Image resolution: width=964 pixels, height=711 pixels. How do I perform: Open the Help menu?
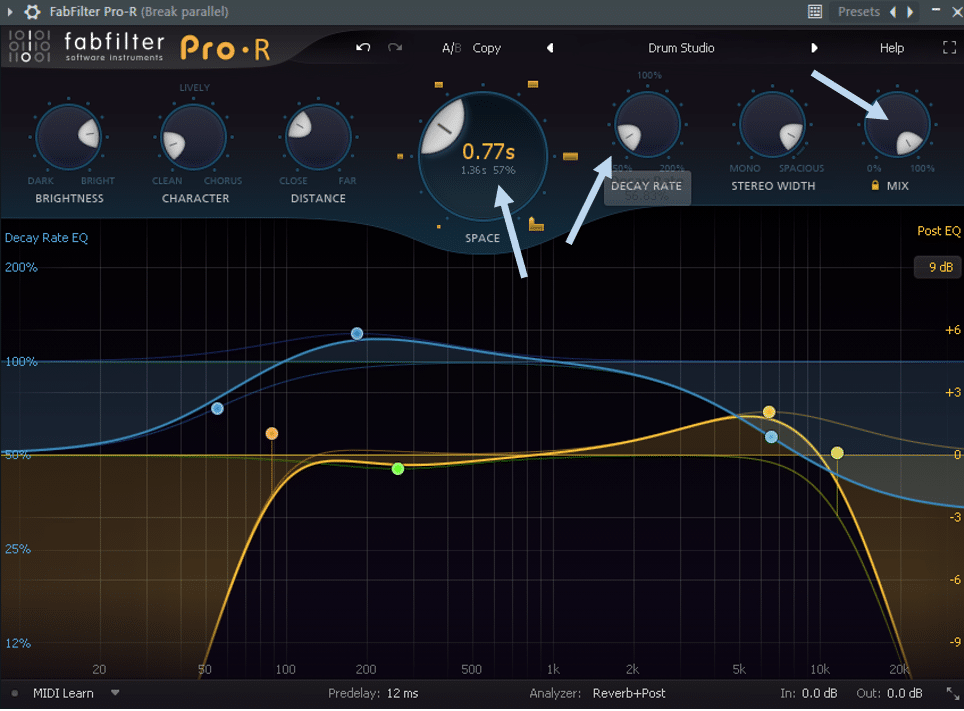(891, 48)
